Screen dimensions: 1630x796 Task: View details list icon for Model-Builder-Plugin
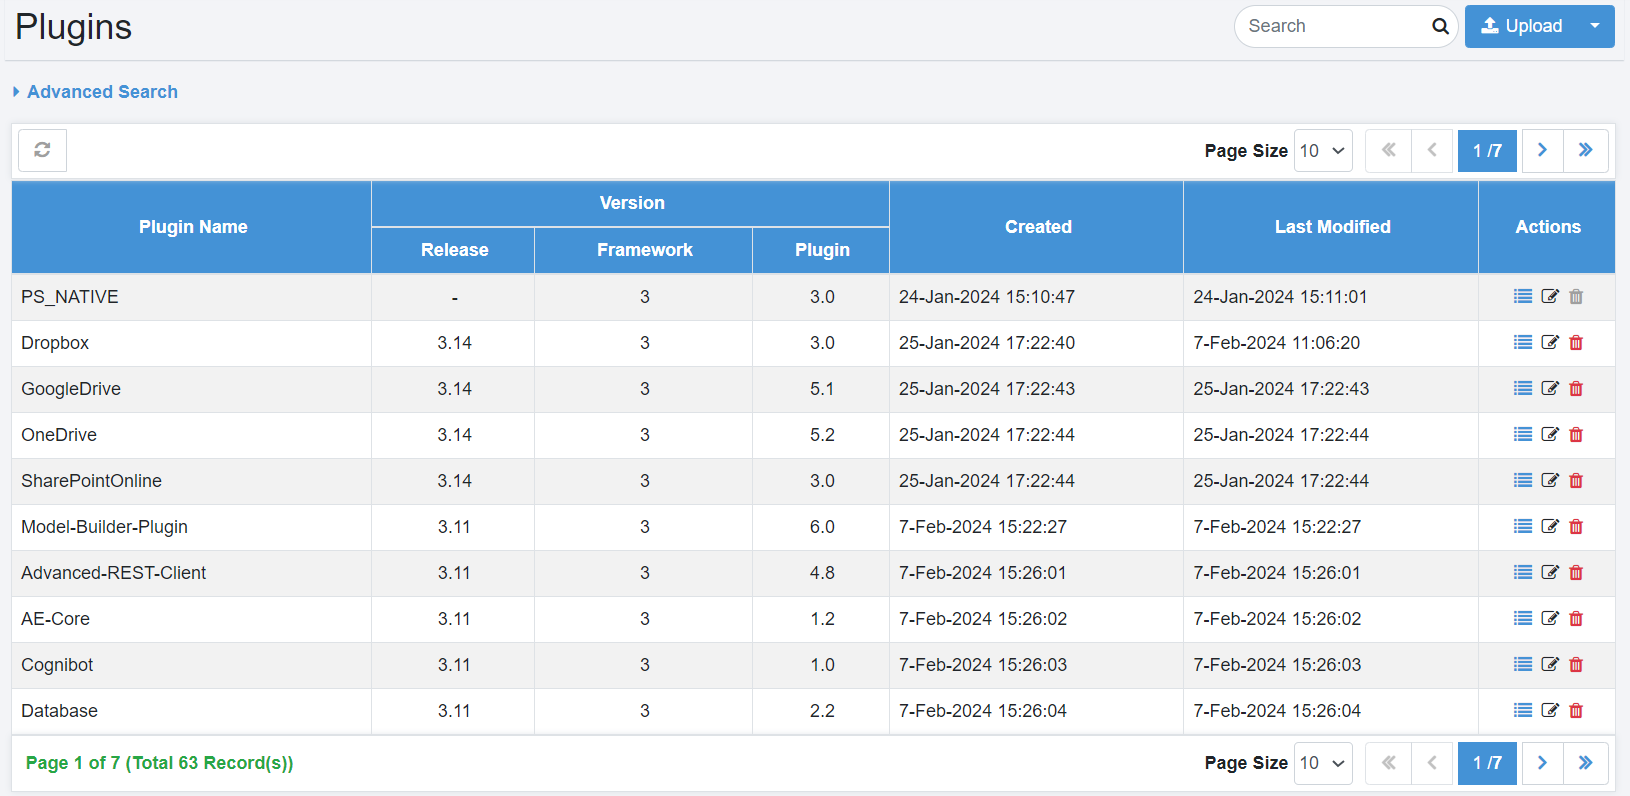[x=1523, y=526]
